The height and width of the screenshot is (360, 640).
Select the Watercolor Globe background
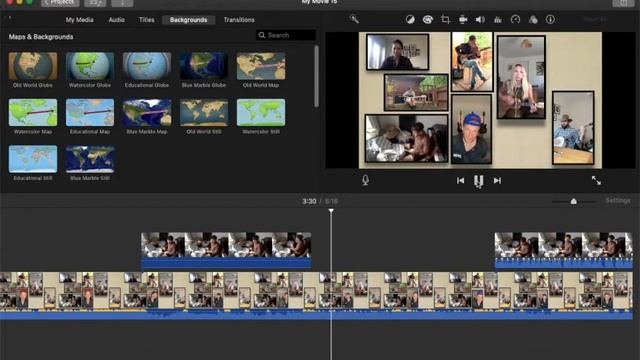point(90,66)
